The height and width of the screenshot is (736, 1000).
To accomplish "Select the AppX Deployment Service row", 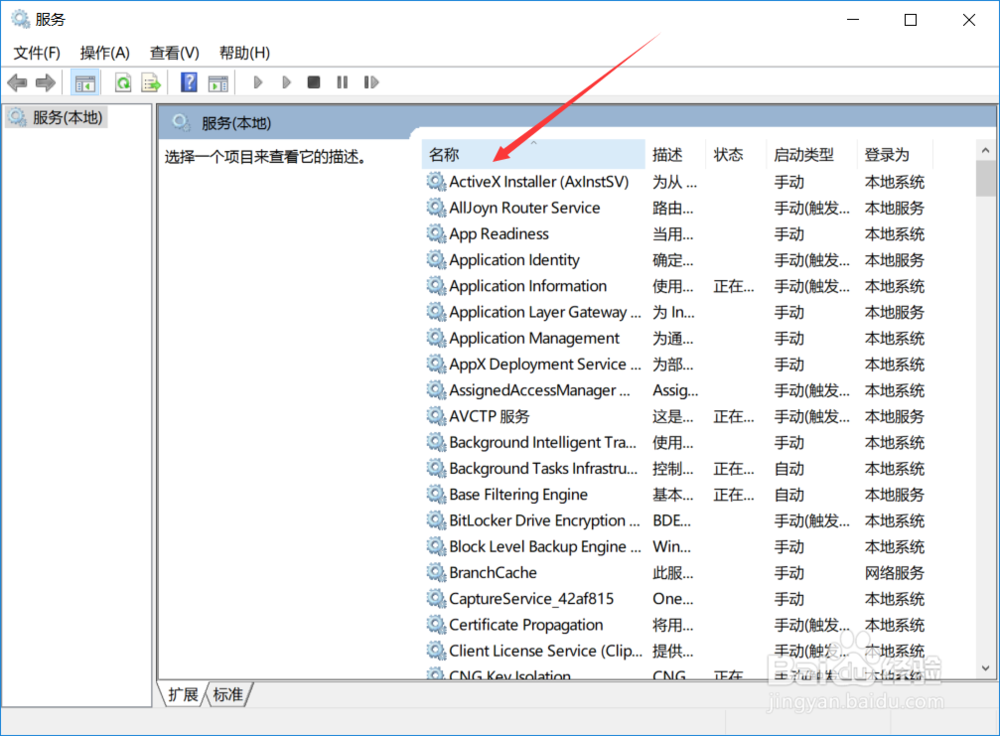I will click(x=675, y=364).
